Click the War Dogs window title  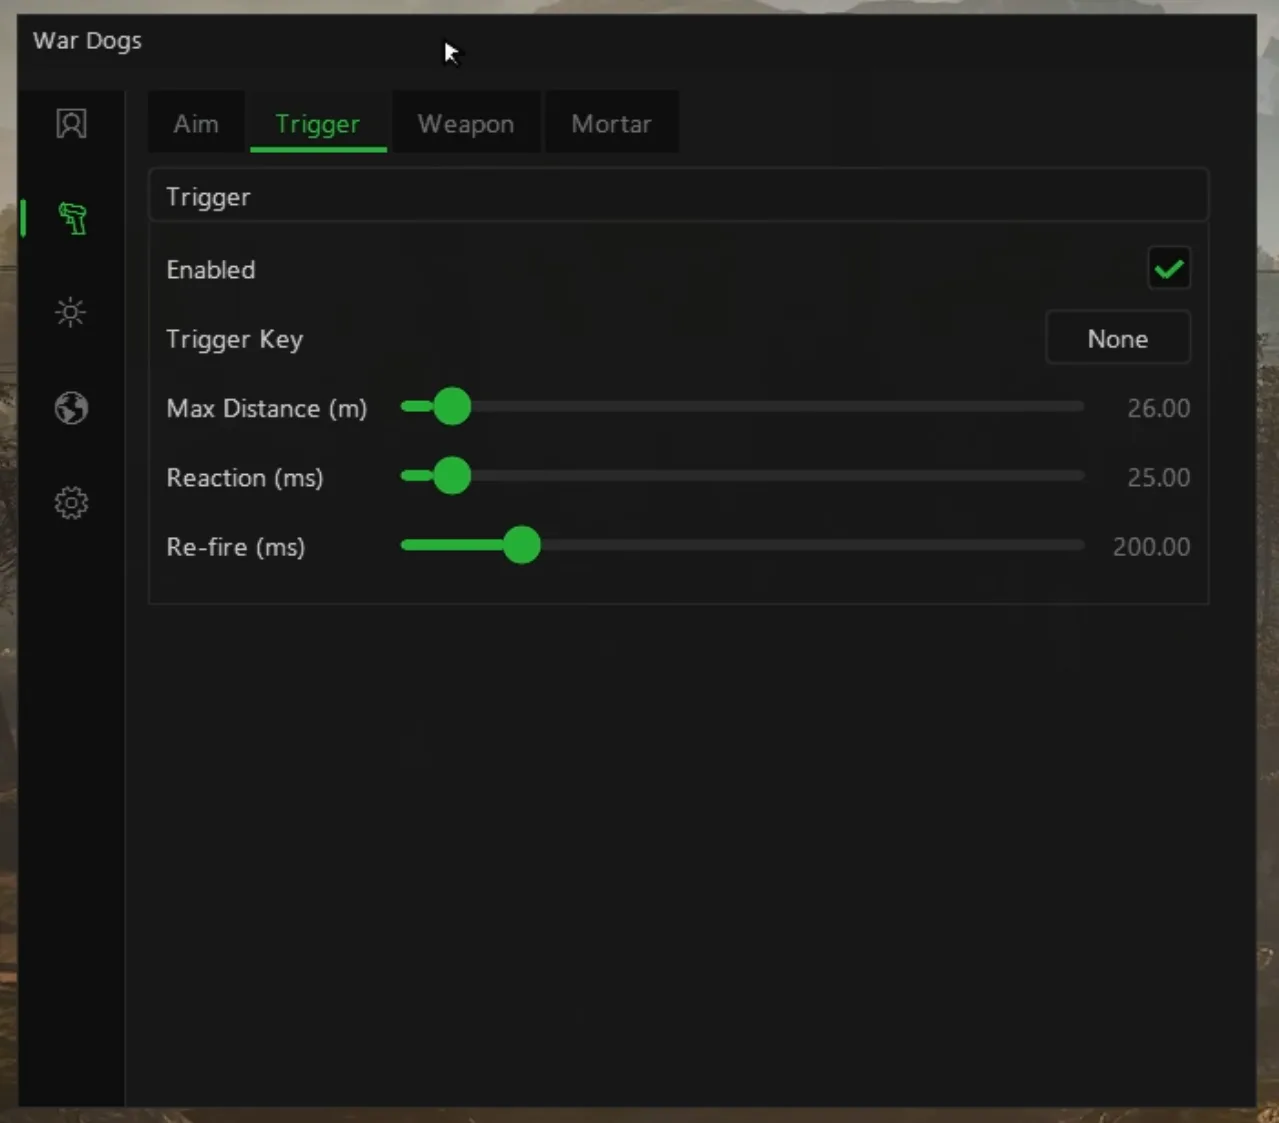87,41
